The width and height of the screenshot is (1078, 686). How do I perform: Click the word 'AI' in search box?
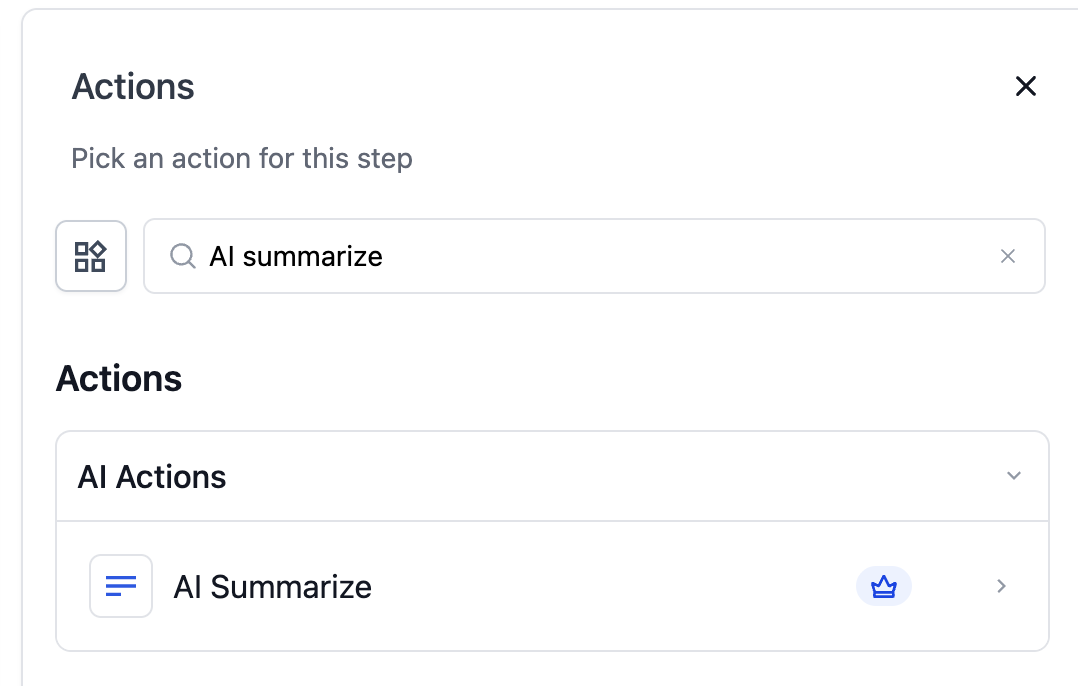pos(221,256)
